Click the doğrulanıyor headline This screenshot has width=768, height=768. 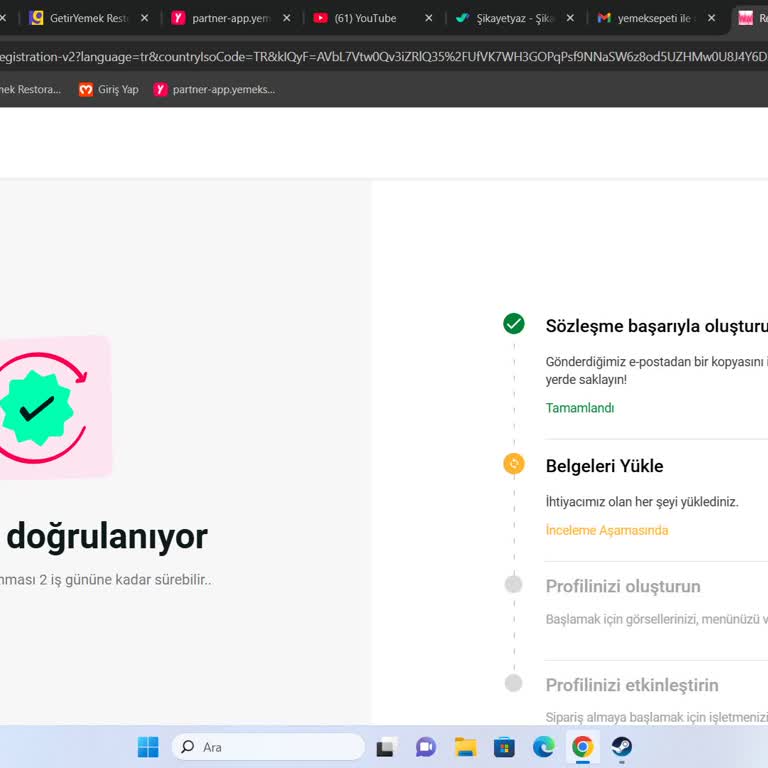[x=107, y=537]
